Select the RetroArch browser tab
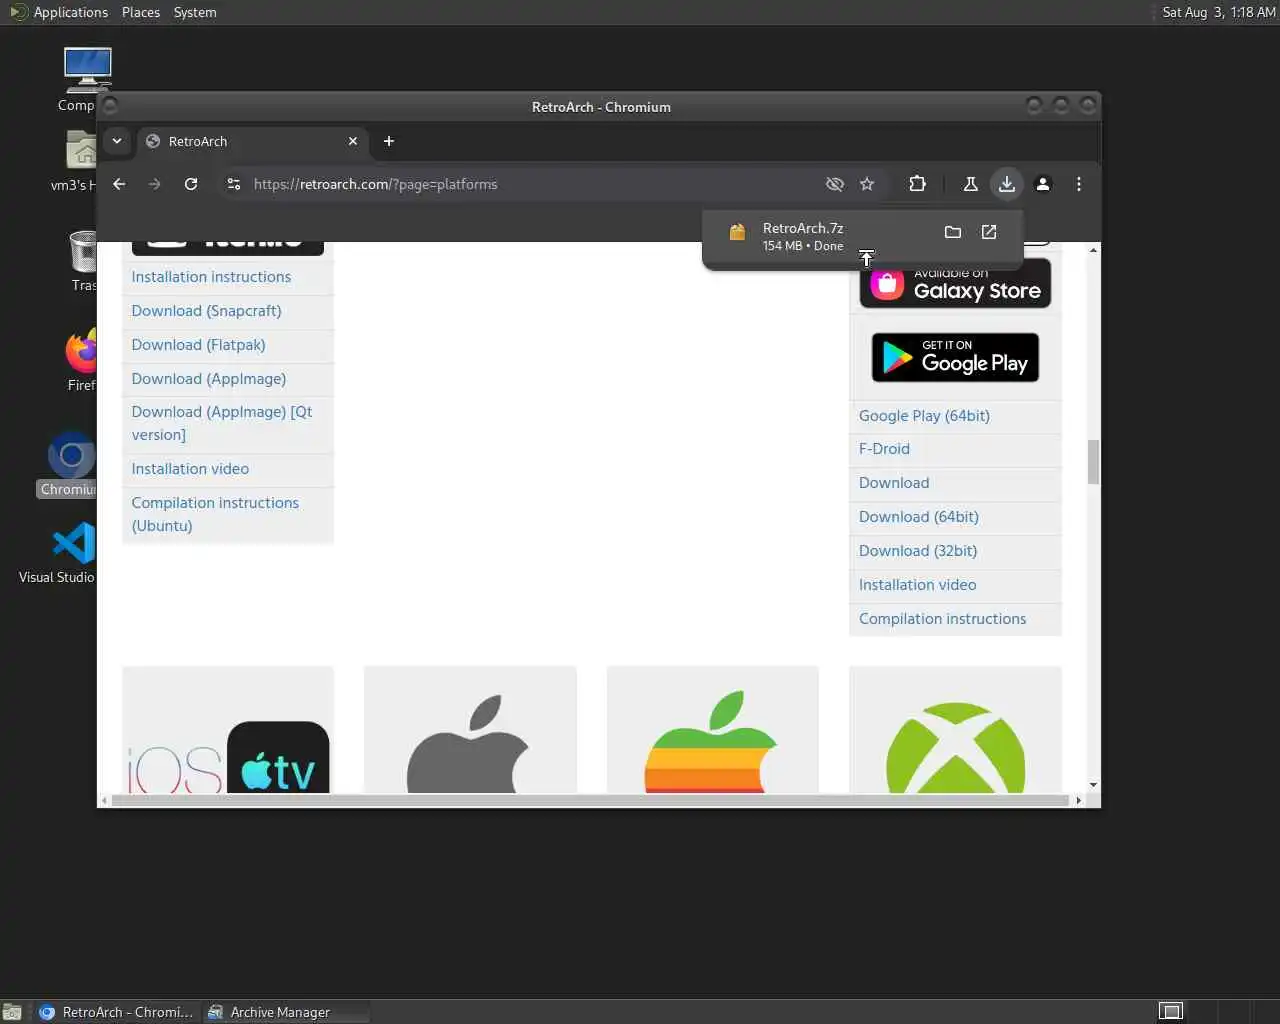 point(252,141)
